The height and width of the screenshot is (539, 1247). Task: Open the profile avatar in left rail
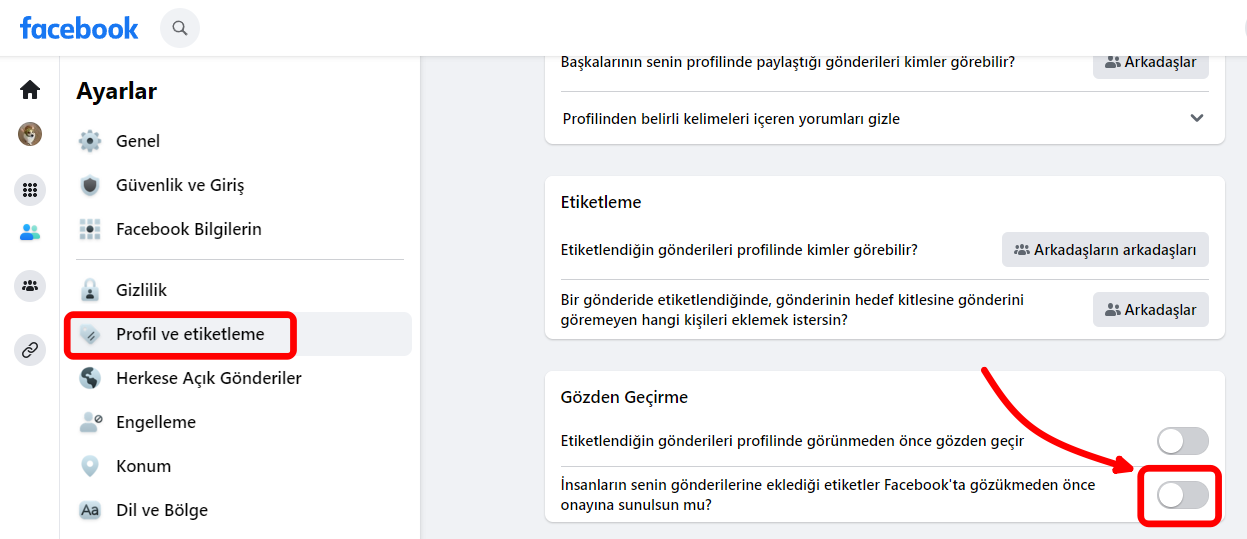(30, 134)
